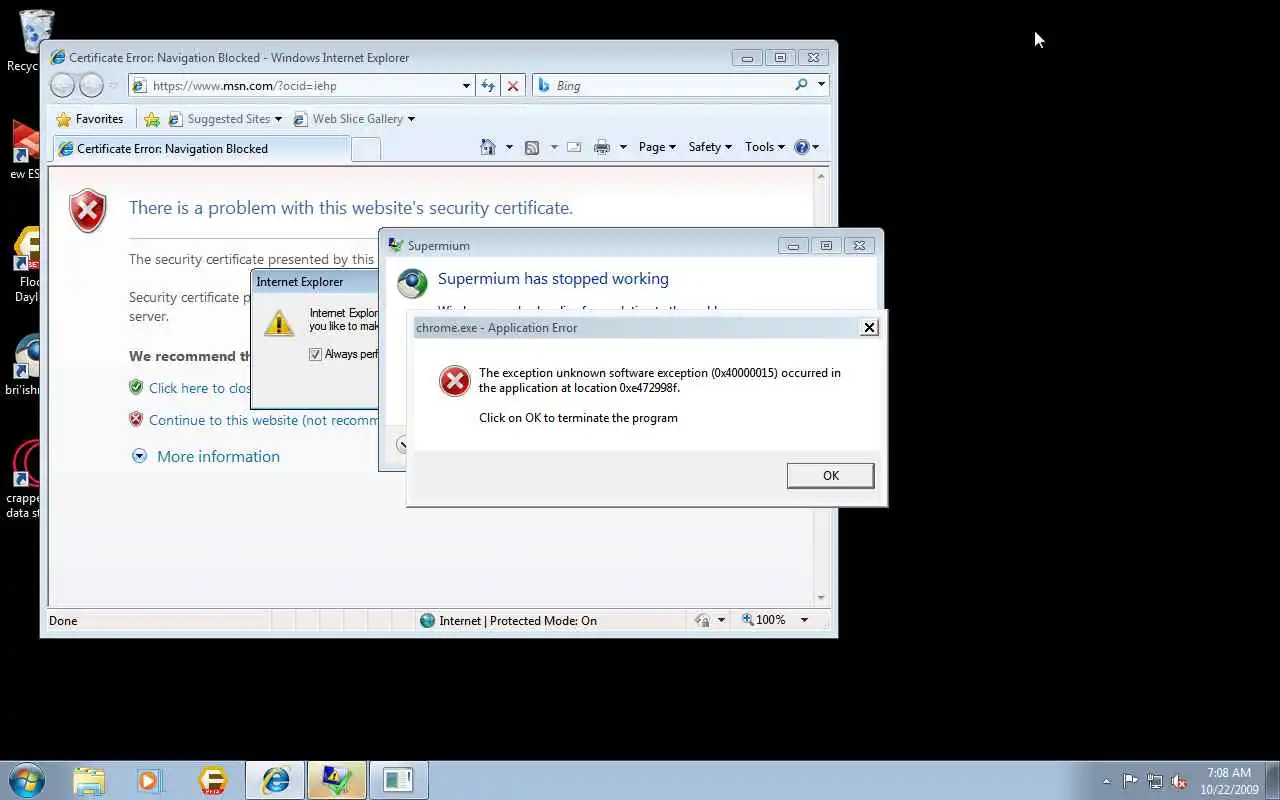Click "Continue to this website" link

[x=263, y=420]
